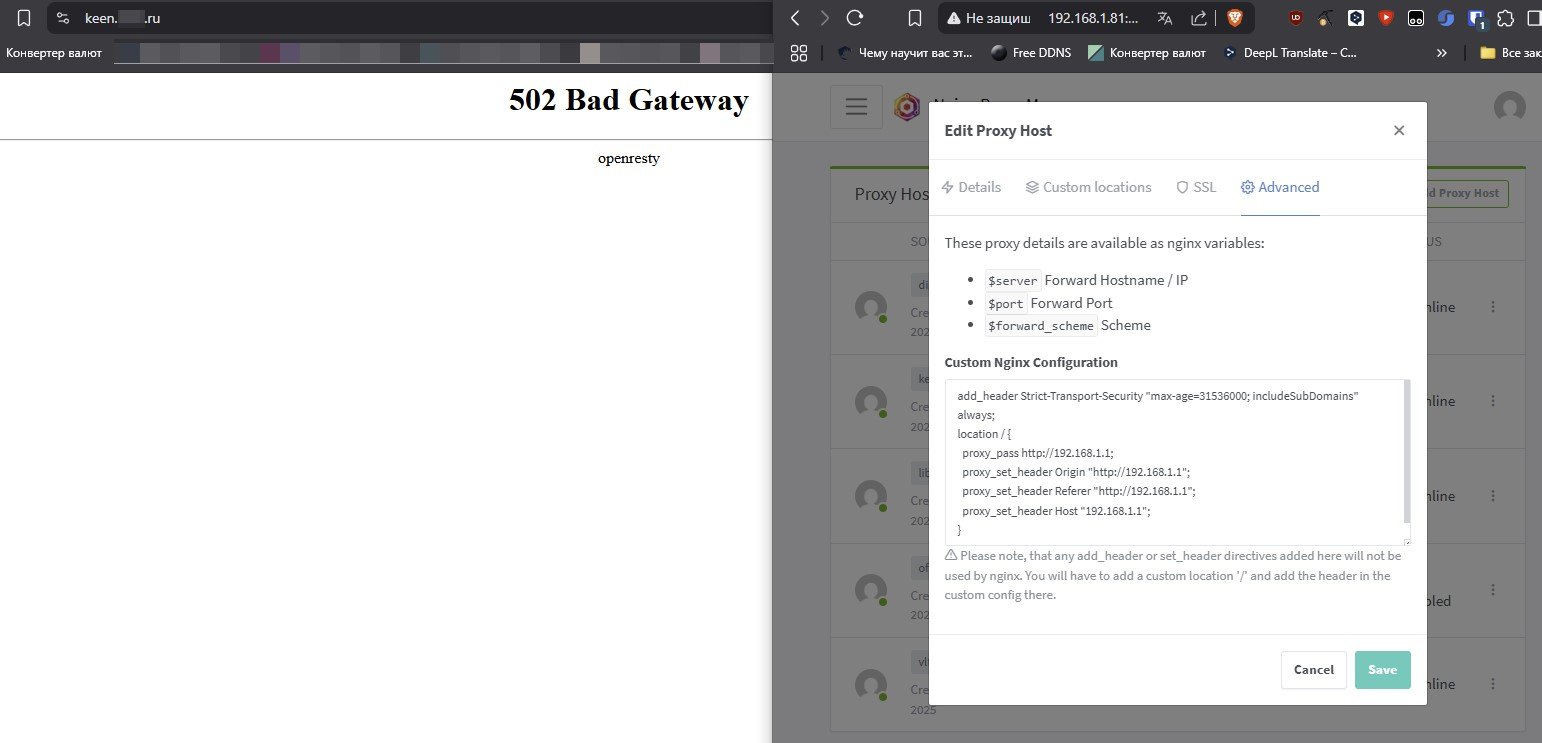
Task: Click the Cancel button
Action: (1314, 670)
